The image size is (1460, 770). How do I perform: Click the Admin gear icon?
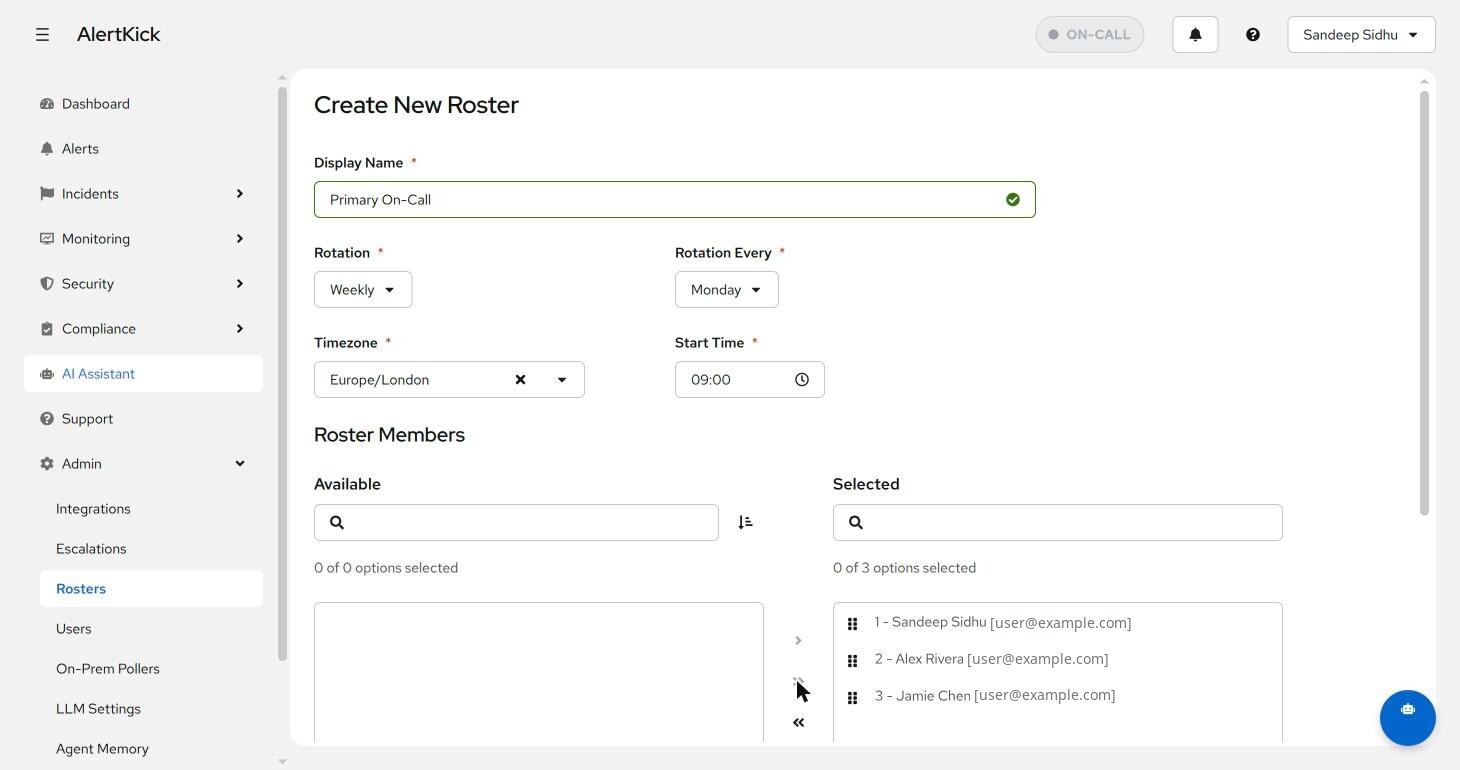(x=47, y=464)
